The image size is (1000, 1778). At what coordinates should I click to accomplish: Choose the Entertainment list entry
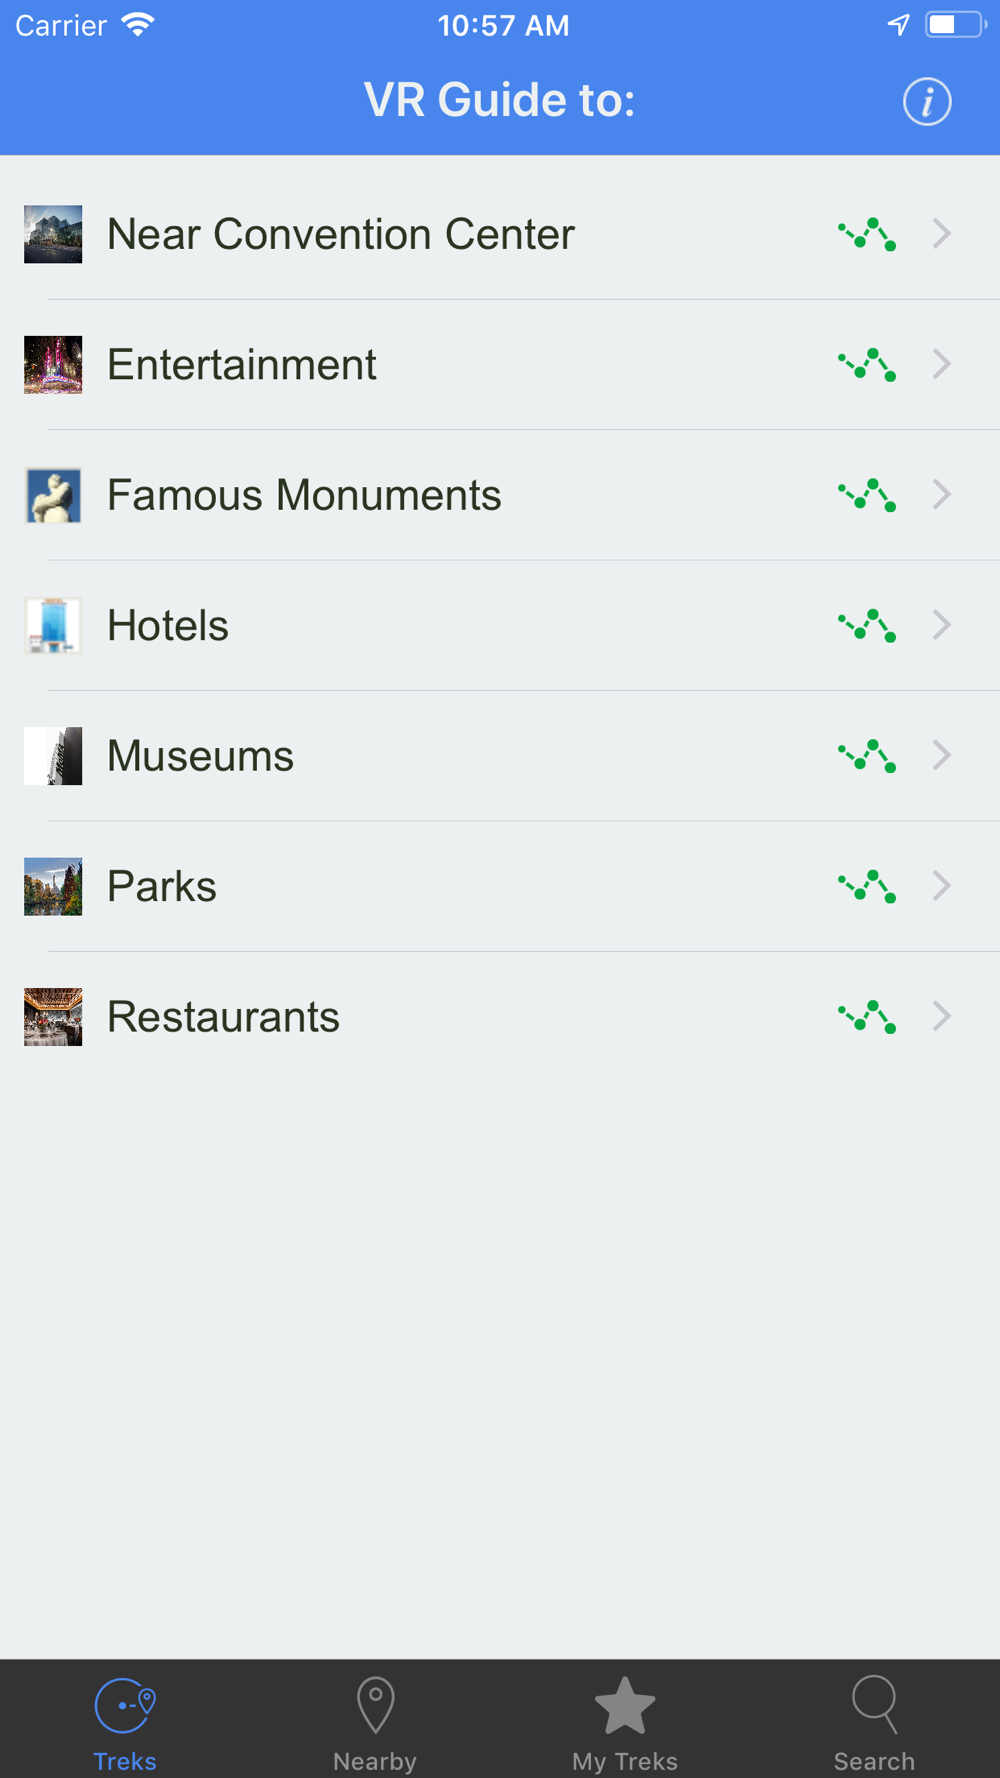[x=500, y=365]
